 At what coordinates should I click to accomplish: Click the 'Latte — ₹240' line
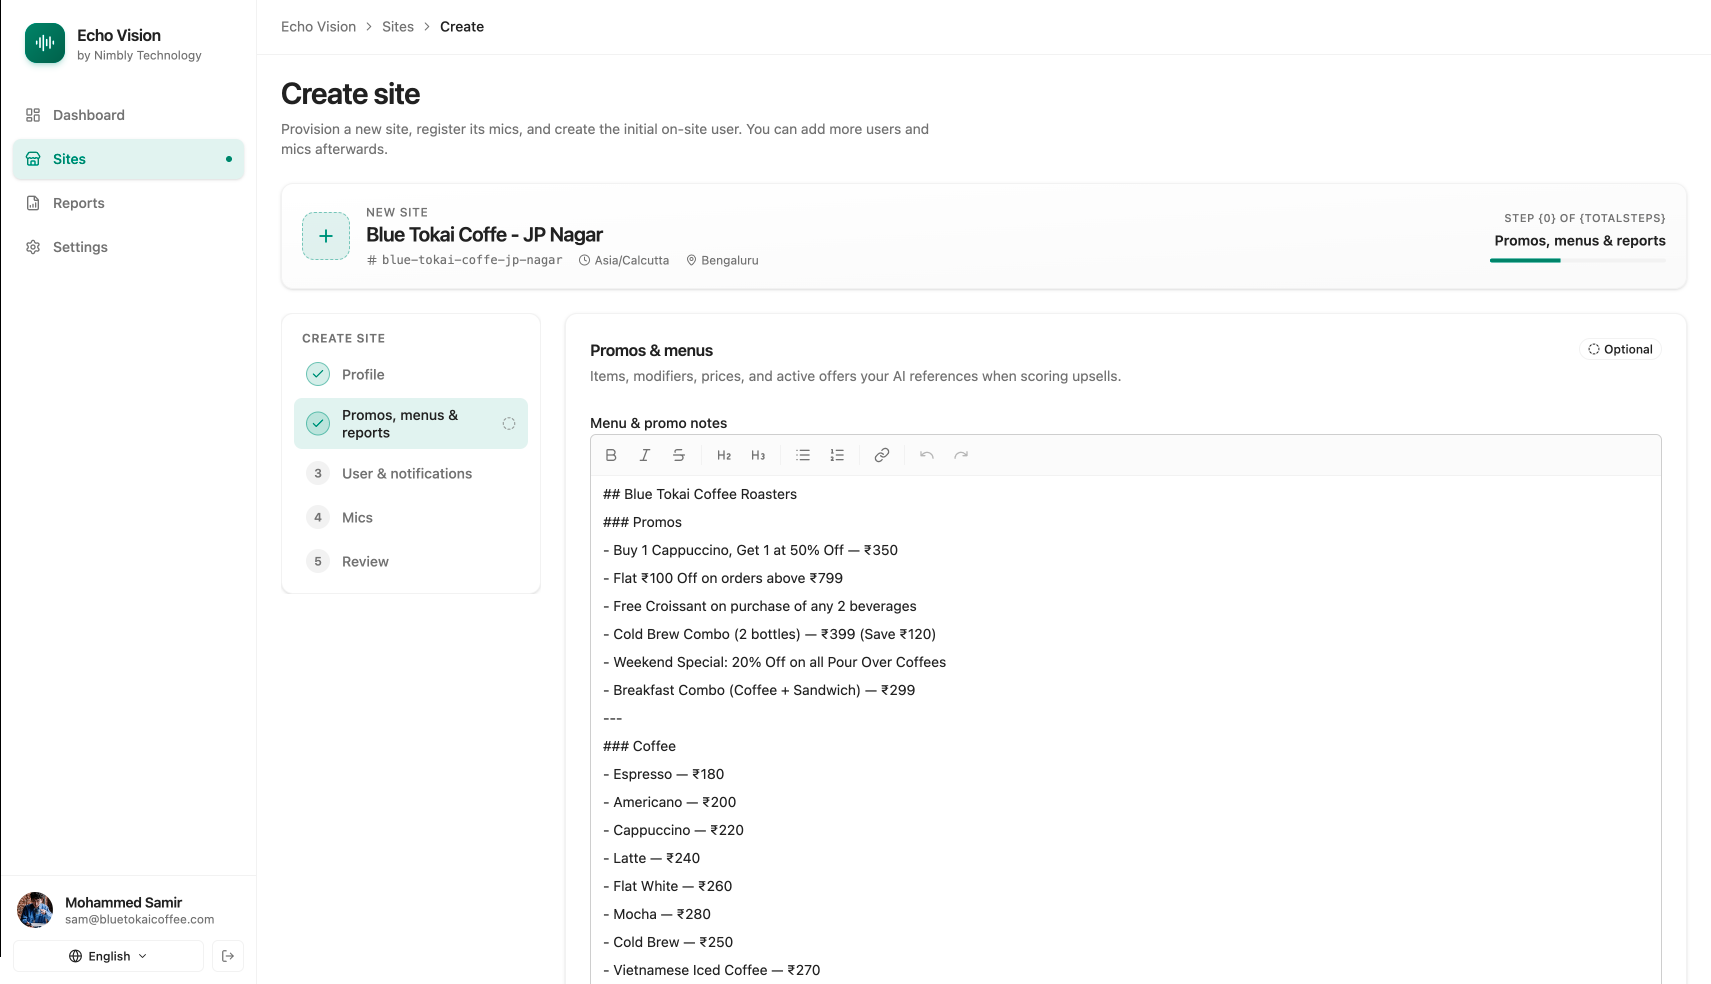point(652,858)
